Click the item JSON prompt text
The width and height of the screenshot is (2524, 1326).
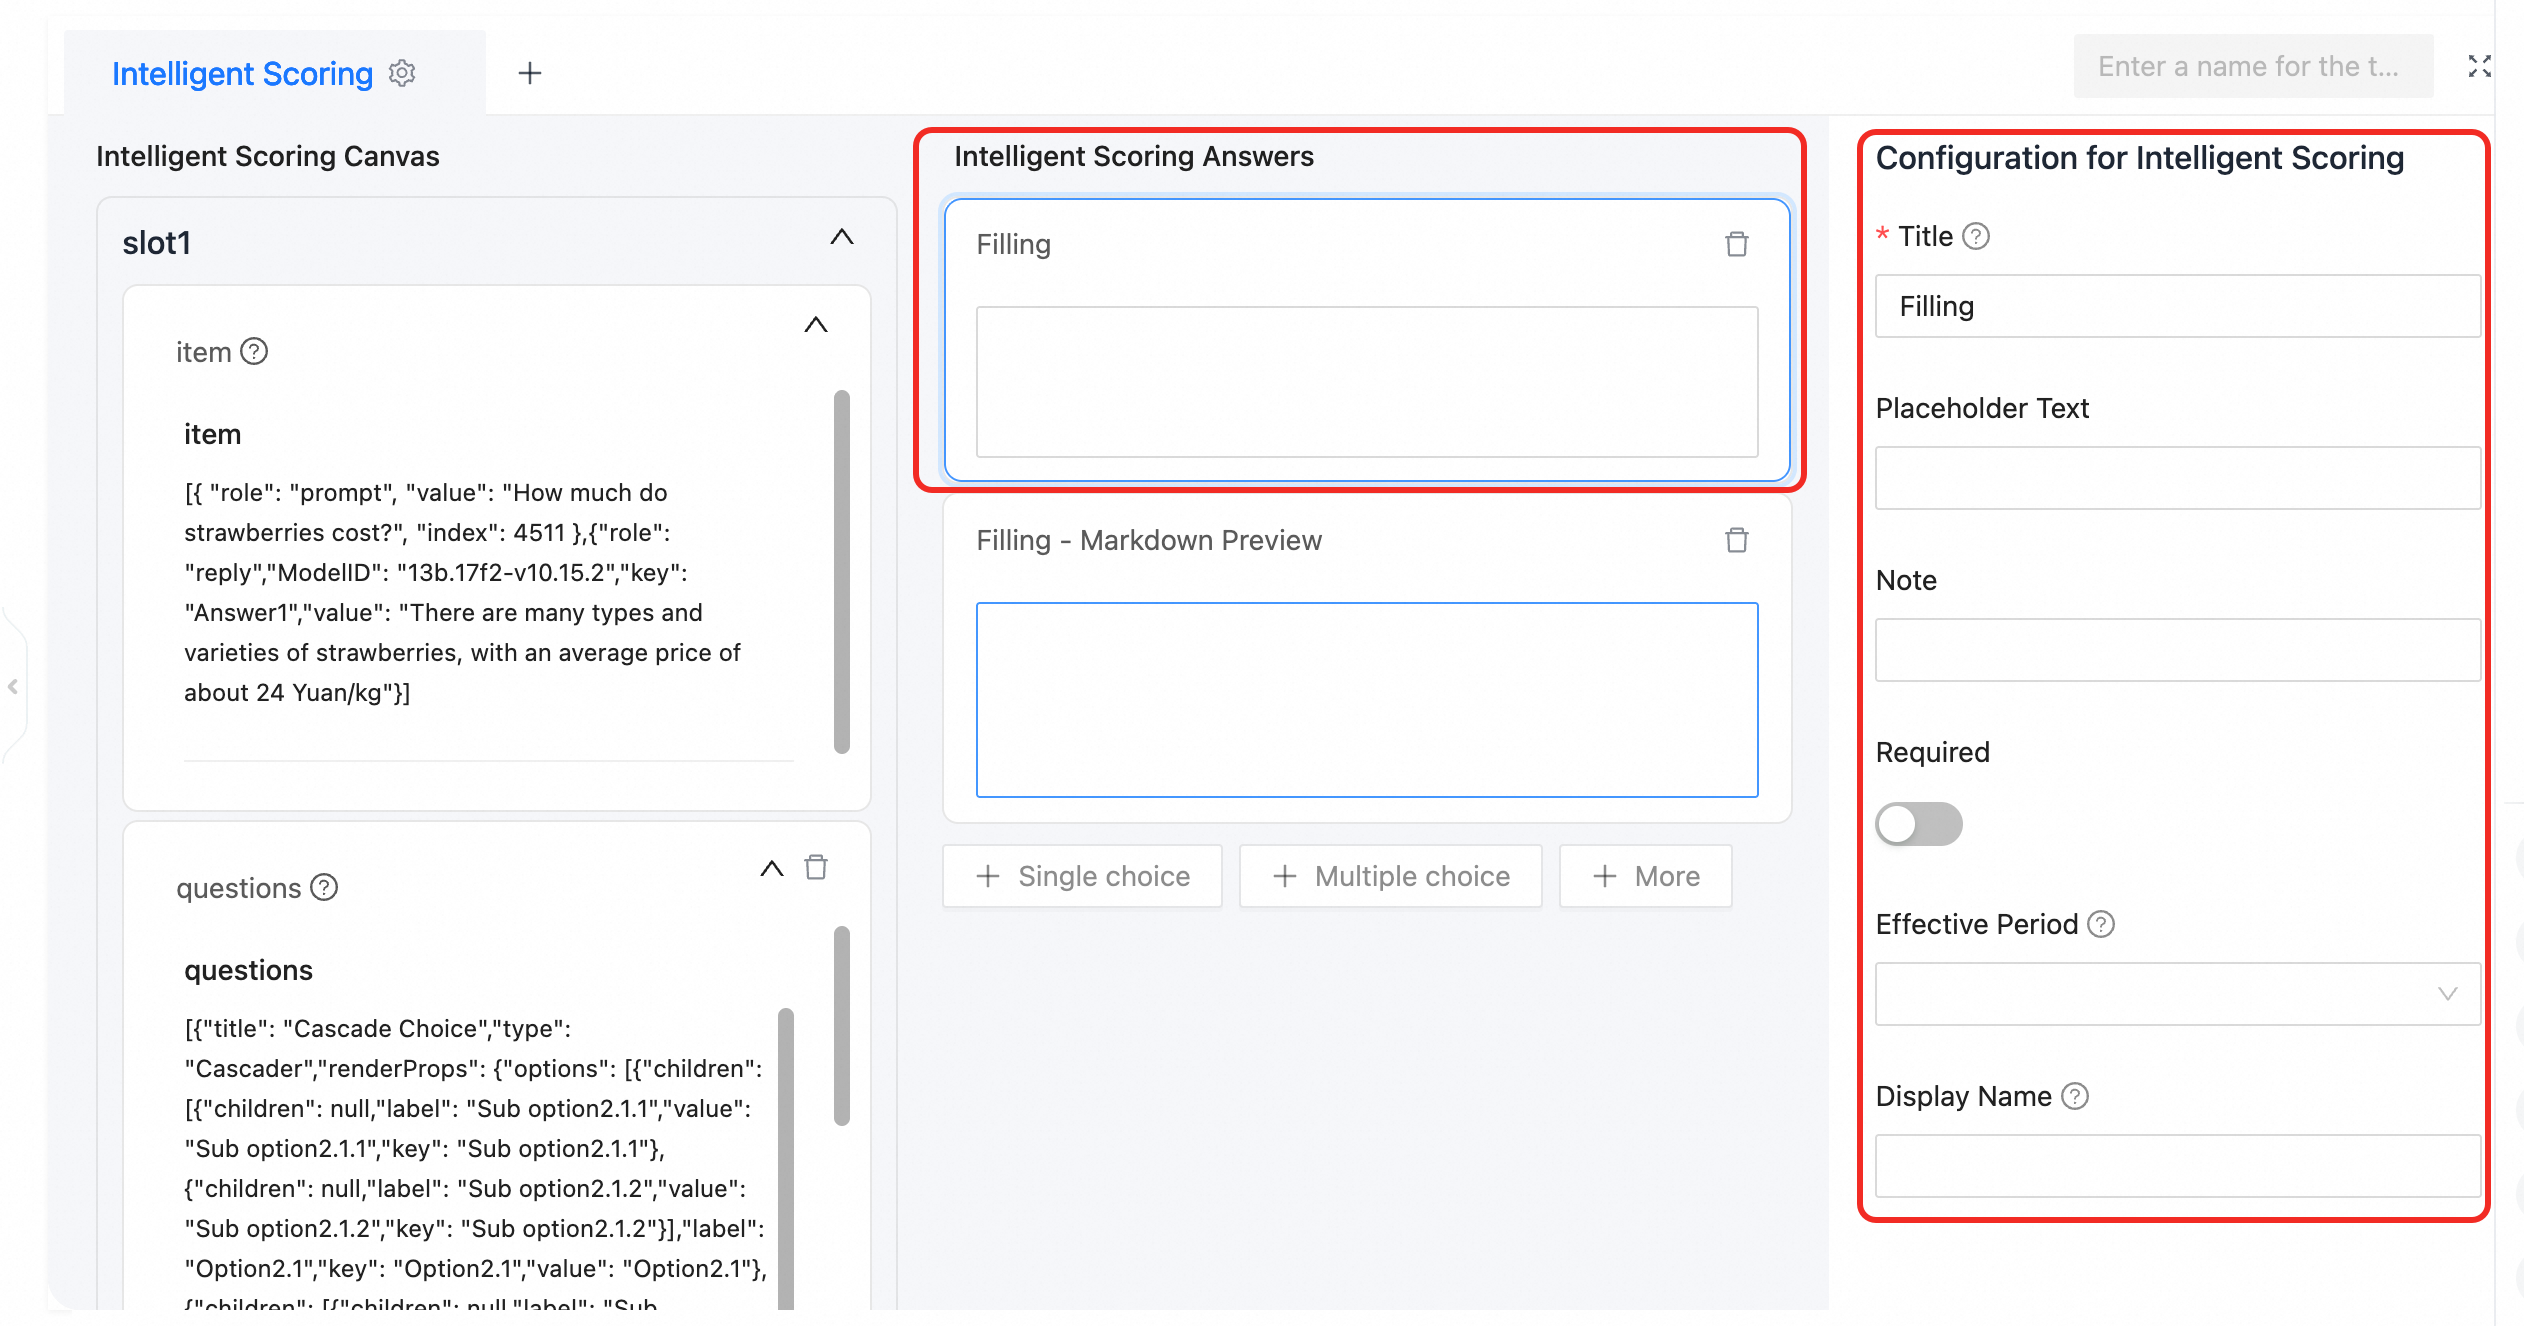pyautogui.click(x=462, y=592)
